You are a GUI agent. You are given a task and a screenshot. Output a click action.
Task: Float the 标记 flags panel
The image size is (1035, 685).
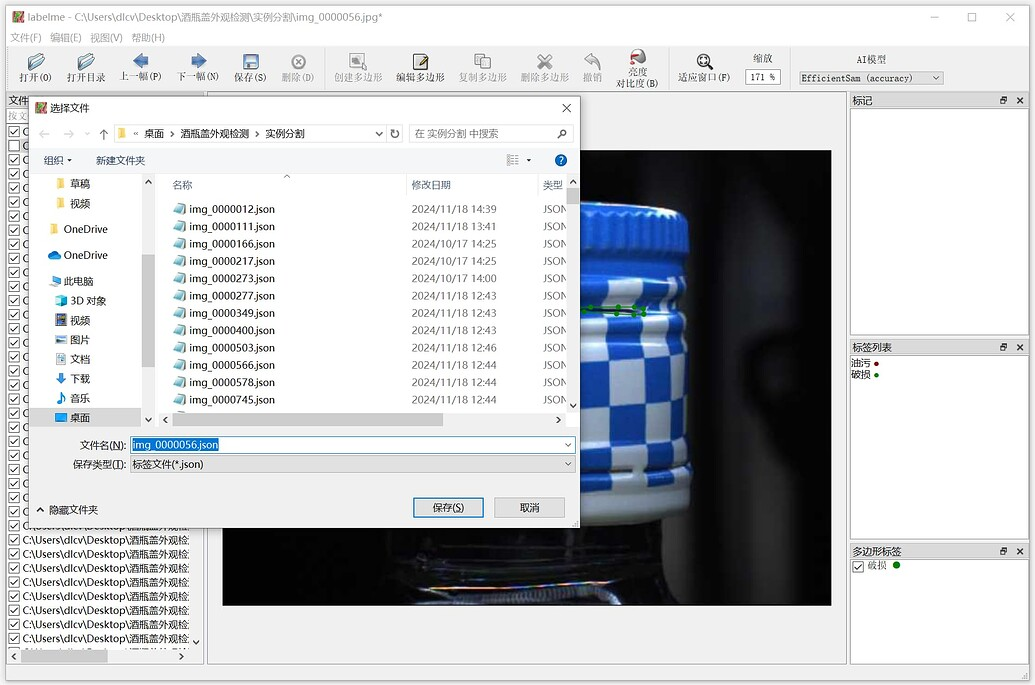tap(1003, 100)
